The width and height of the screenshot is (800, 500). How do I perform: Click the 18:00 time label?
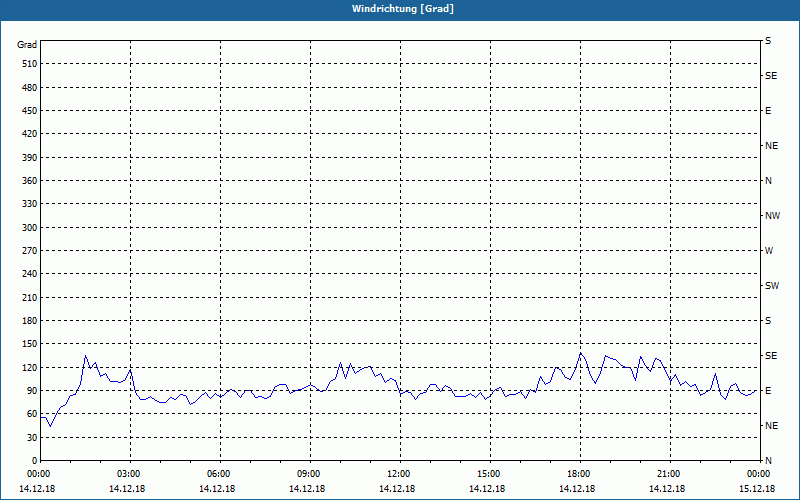click(x=579, y=474)
